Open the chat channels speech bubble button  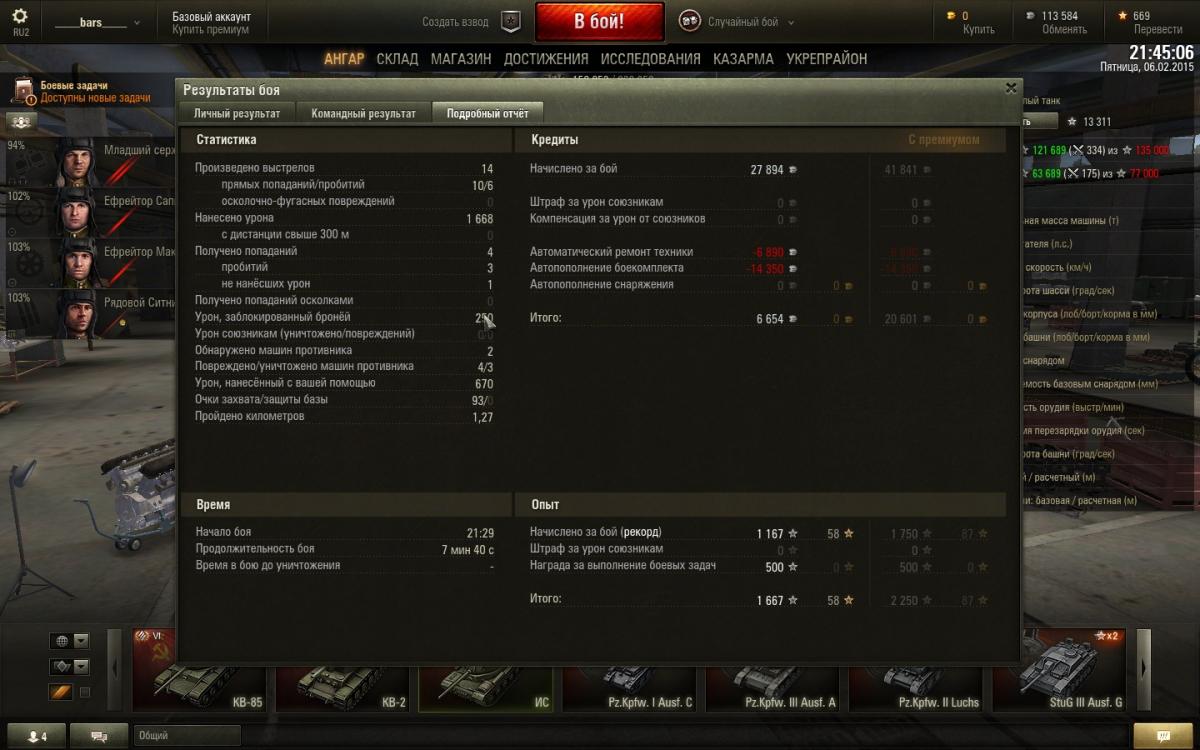100,736
